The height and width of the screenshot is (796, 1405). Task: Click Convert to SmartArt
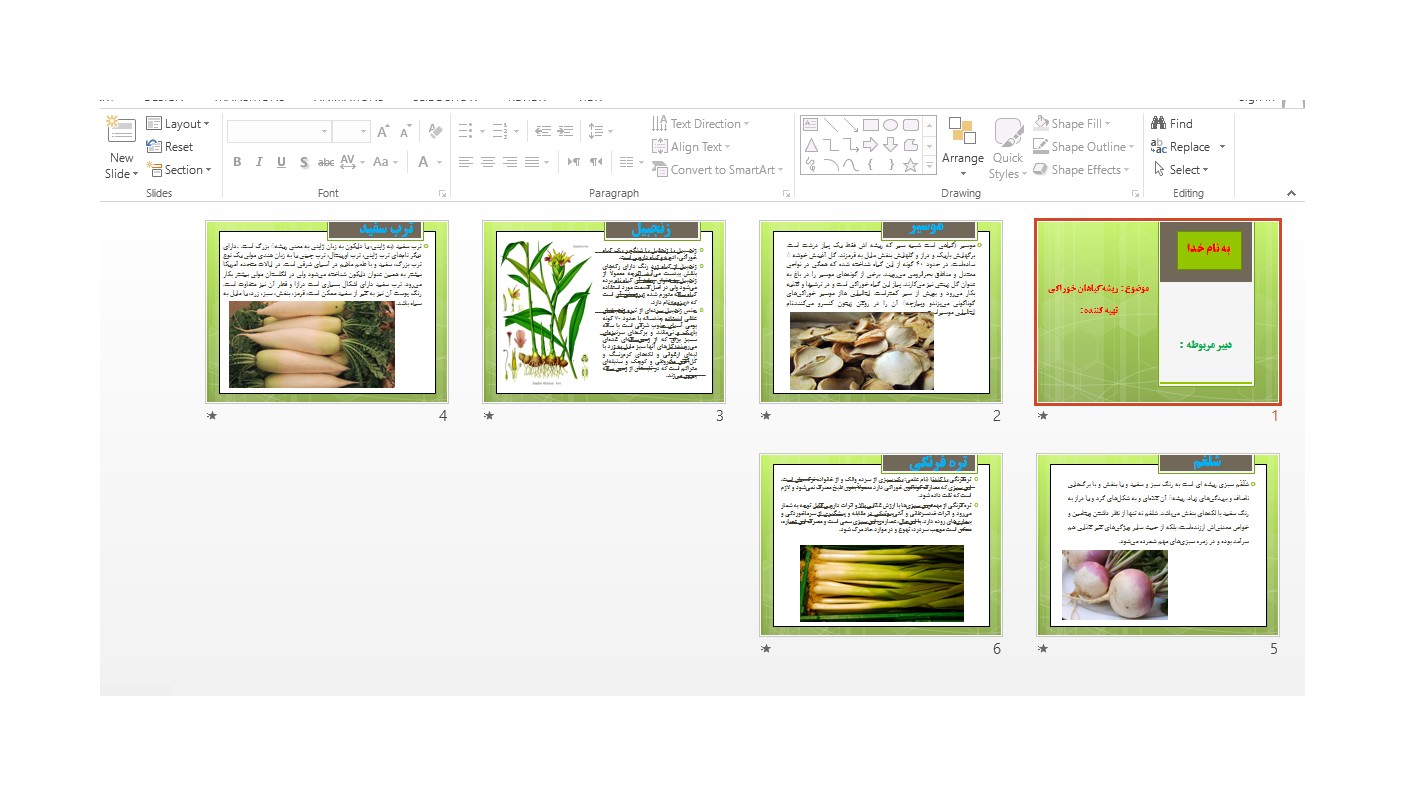pos(718,170)
